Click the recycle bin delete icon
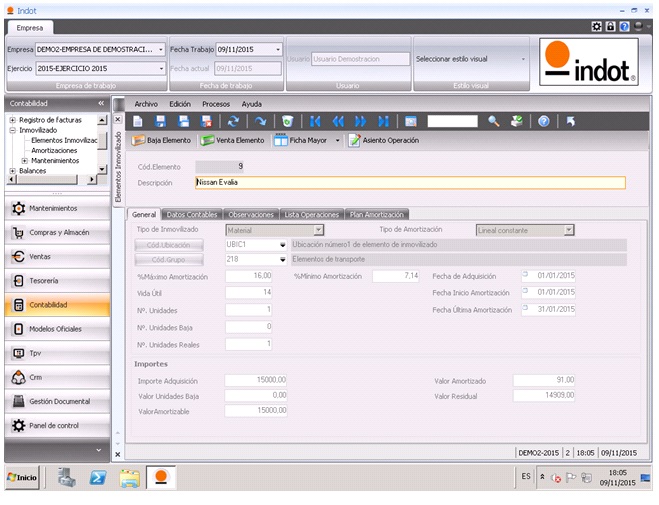Viewport: 659px width, 505px height. tap(287, 121)
